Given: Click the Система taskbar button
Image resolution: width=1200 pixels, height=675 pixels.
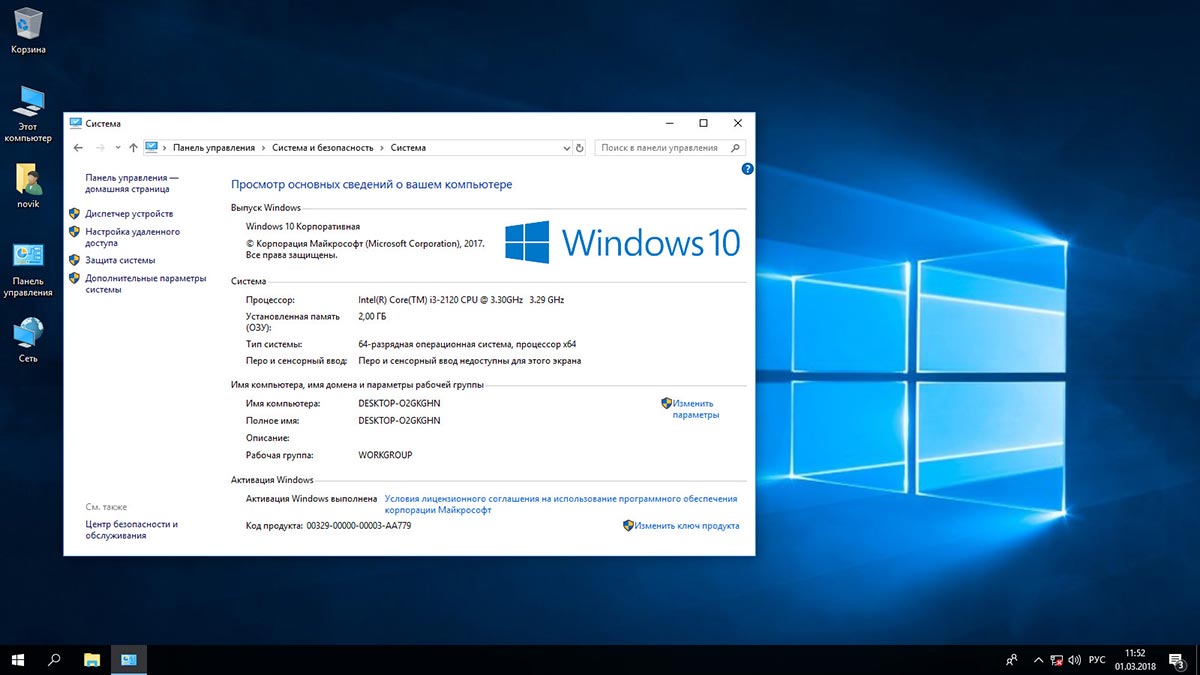Looking at the screenshot, I should click(128, 660).
